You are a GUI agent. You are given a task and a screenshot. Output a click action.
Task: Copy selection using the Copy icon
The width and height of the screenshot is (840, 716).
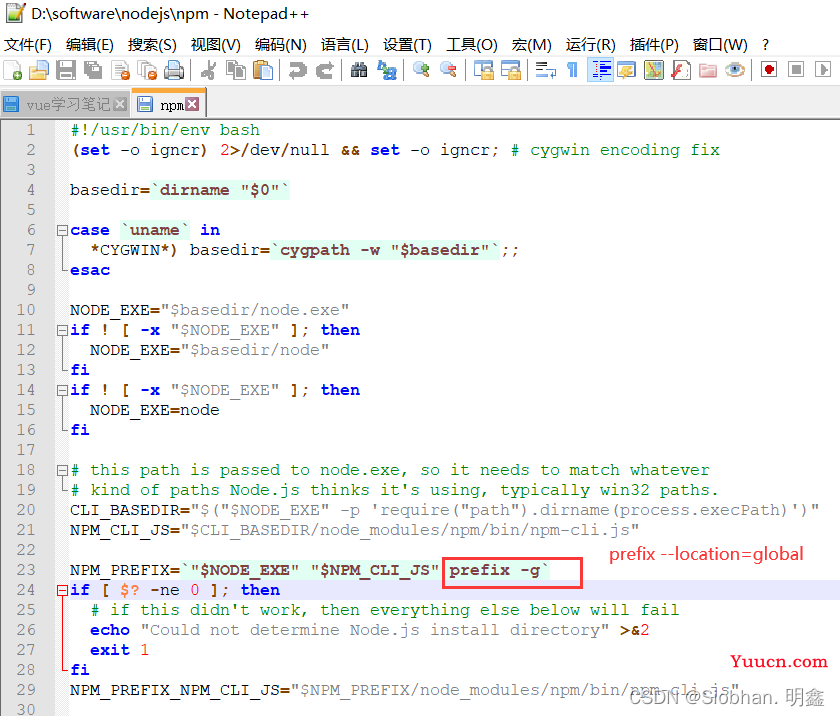click(x=236, y=70)
